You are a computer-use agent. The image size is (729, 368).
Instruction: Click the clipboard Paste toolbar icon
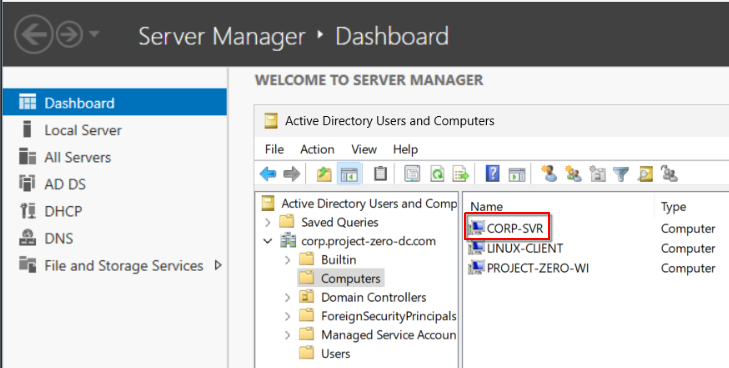tap(380, 174)
